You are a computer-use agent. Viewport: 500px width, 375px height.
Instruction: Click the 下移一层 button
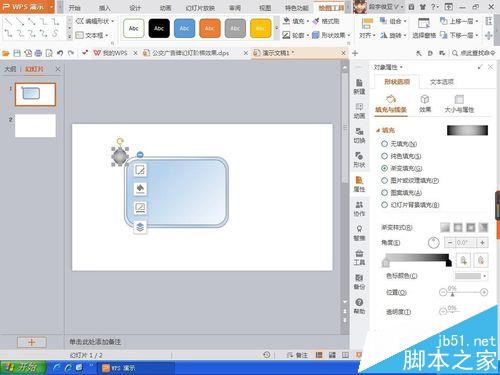pyautogui.click(x=459, y=35)
